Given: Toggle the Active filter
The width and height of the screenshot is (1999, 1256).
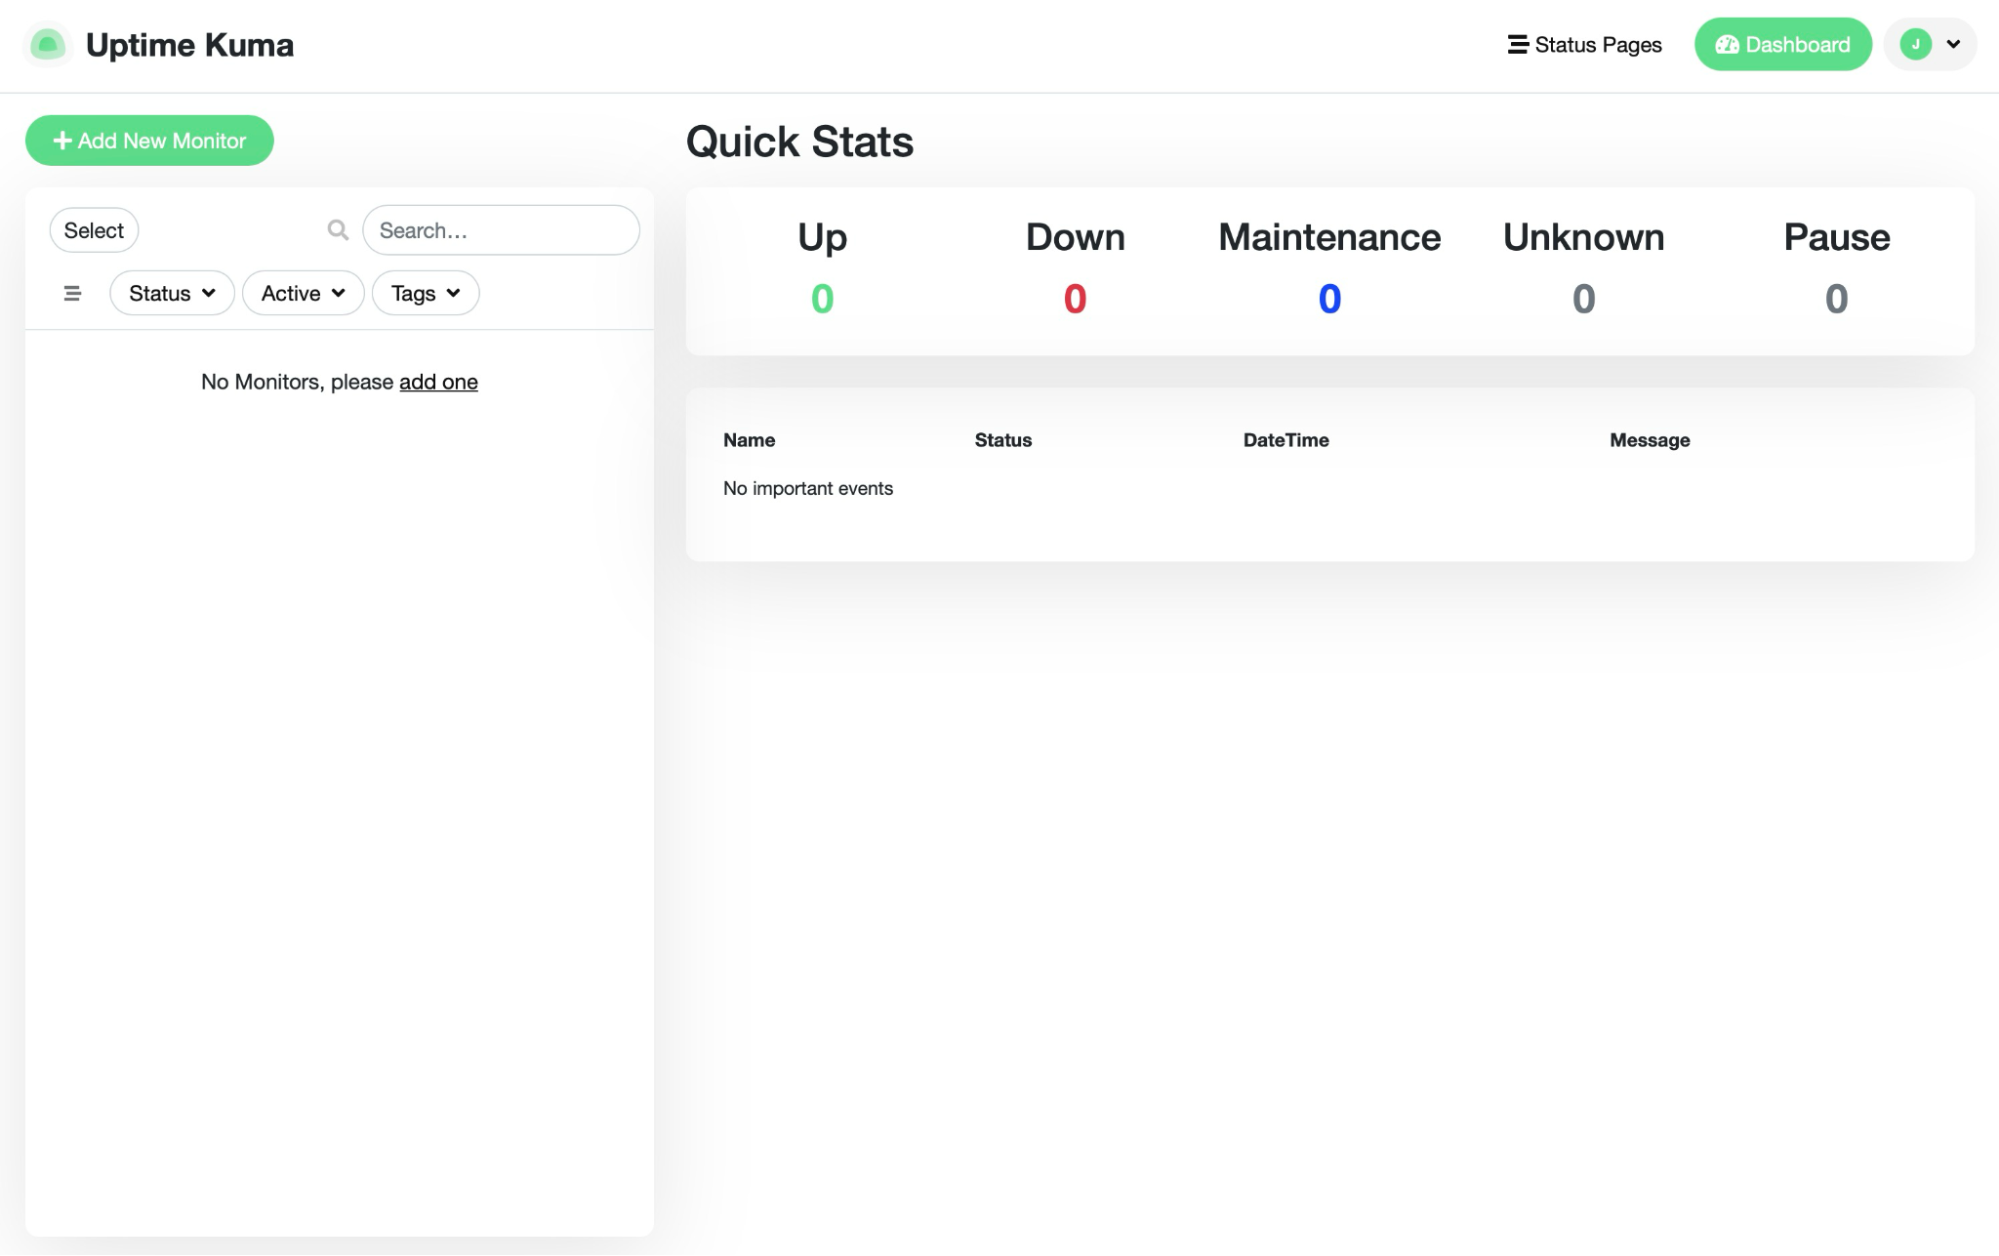Looking at the screenshot, I should pos(302,293).
